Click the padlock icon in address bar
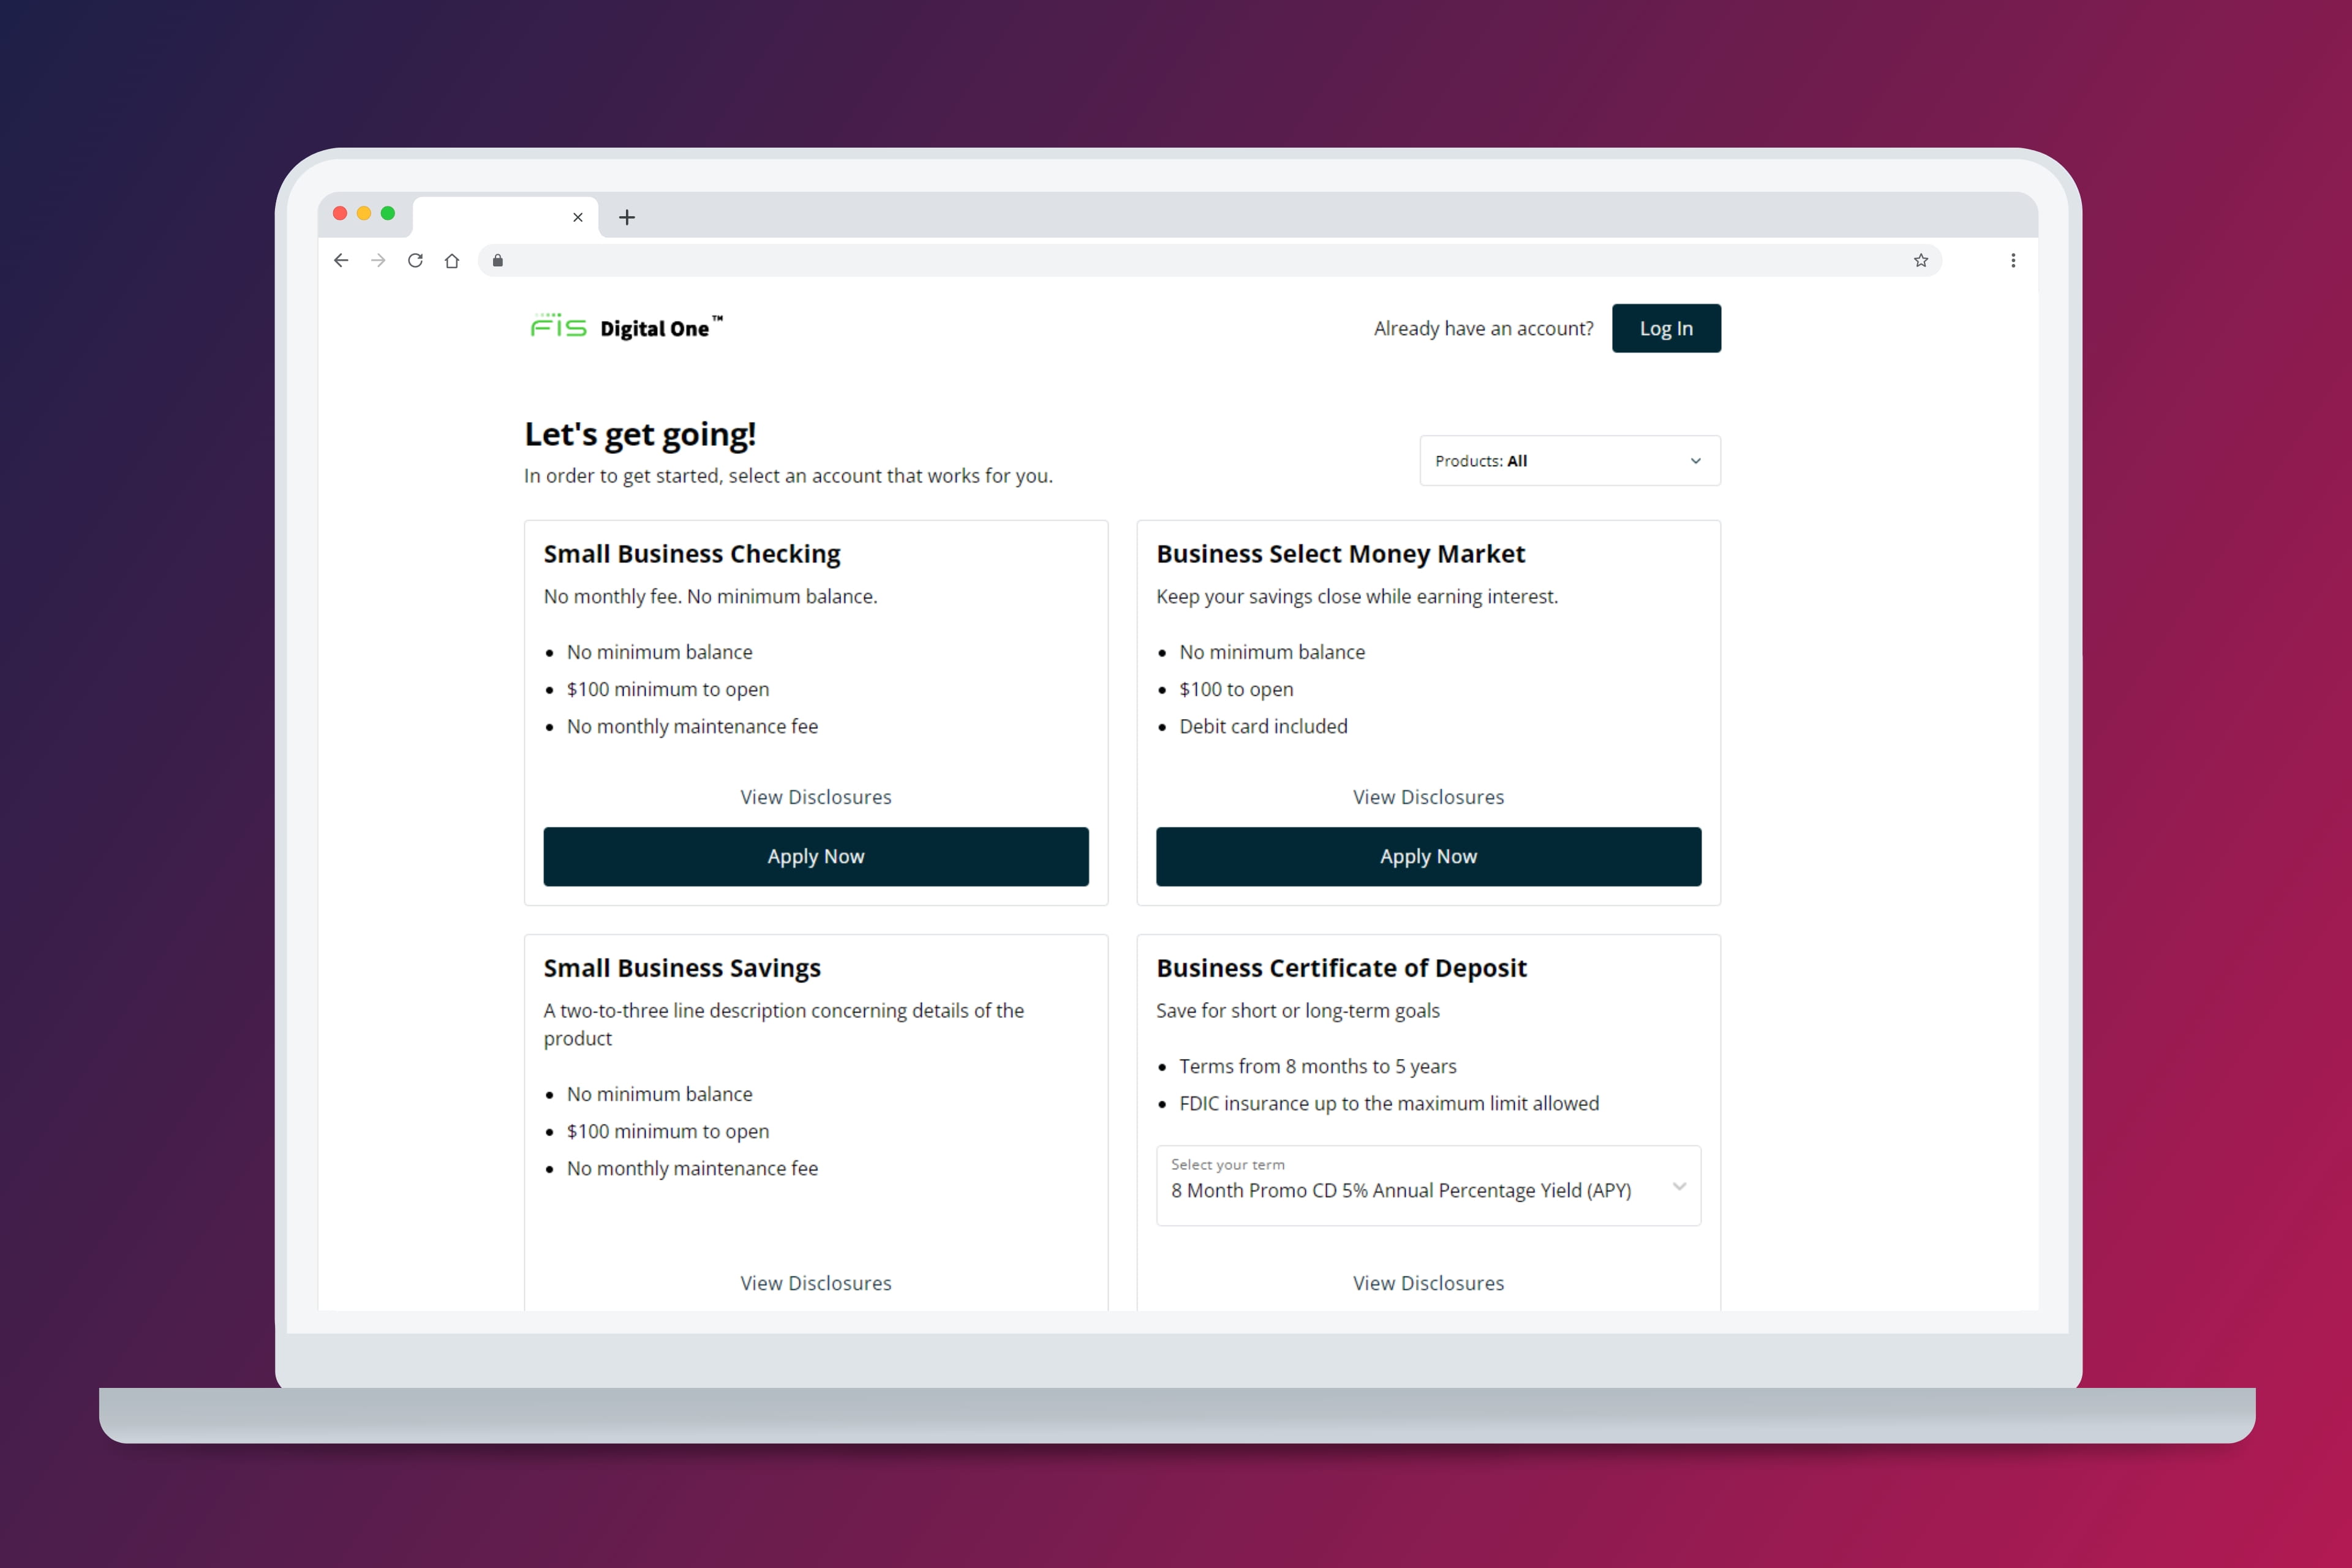This screenshot has width=2352, height=1568. click(x=497, y=260)
